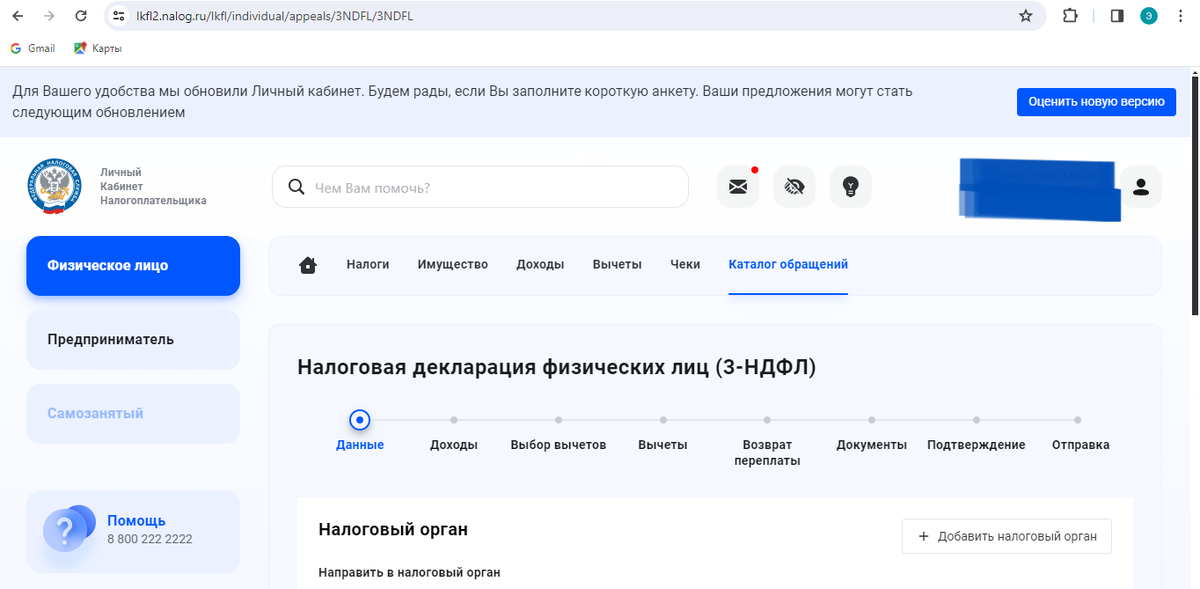Open the Gmail bookmark
Screen dimensions: 1200x589
pos(32,48)
